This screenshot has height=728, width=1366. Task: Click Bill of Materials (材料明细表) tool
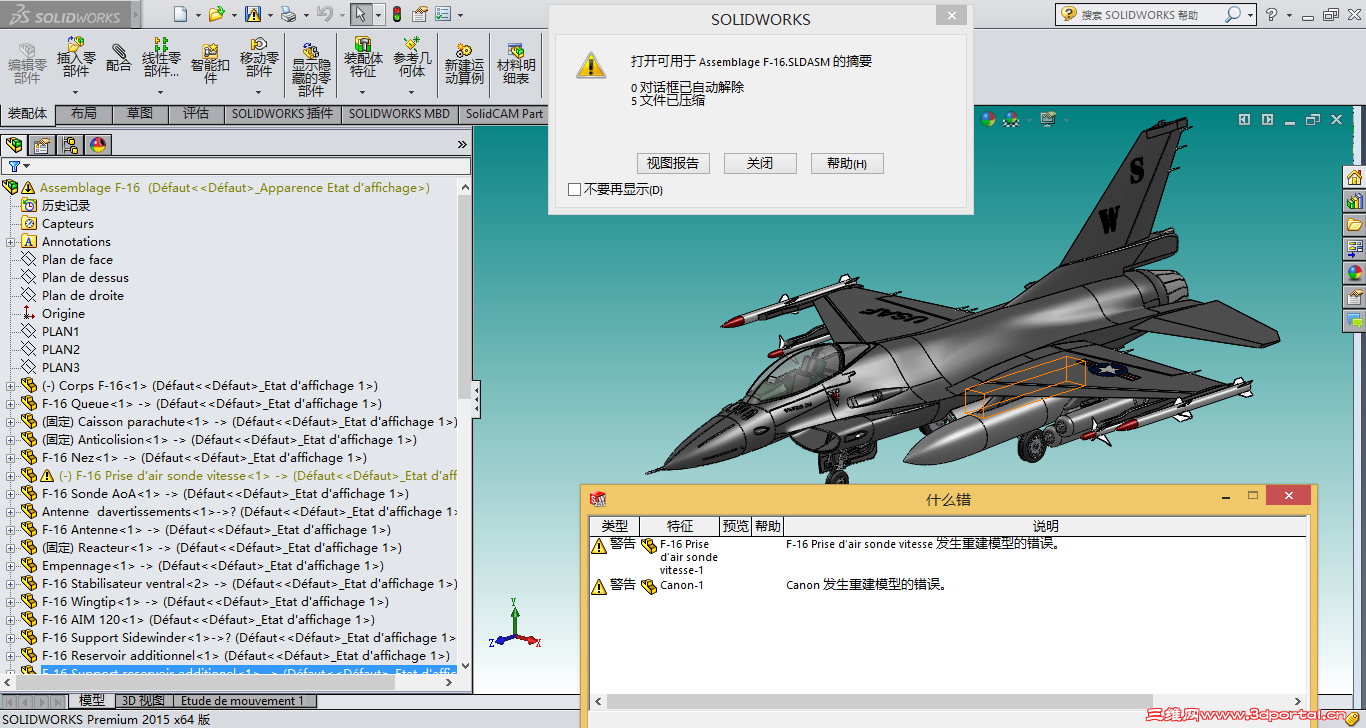[x=516, y=64]
